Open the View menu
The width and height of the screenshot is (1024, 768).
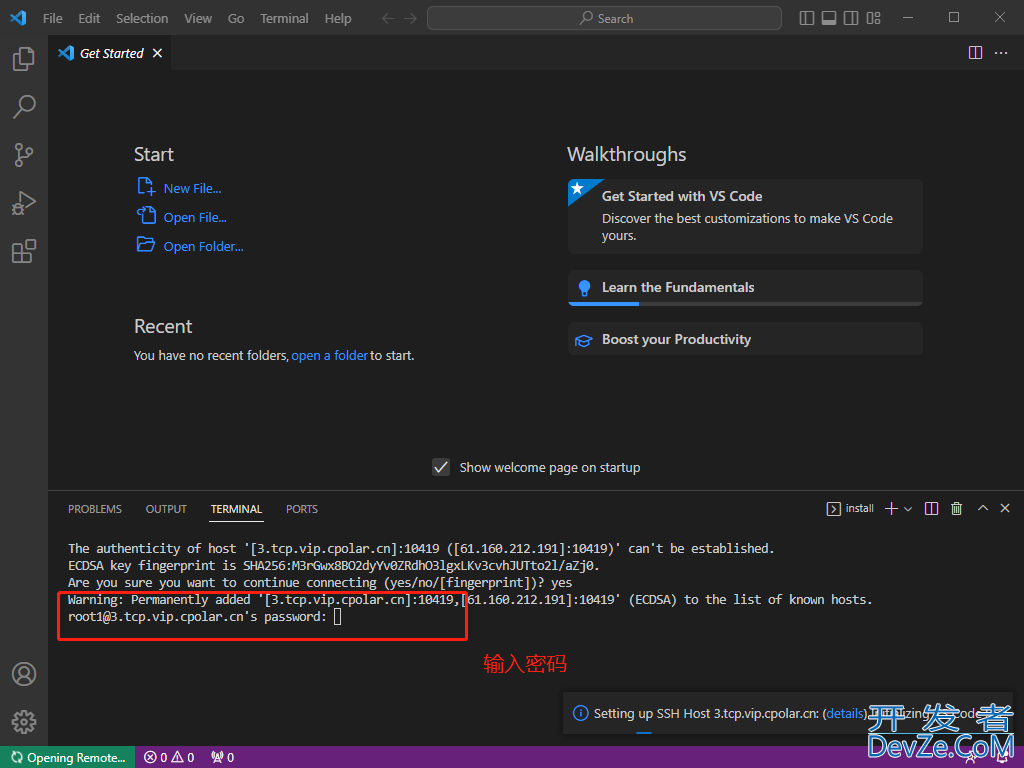197,18
